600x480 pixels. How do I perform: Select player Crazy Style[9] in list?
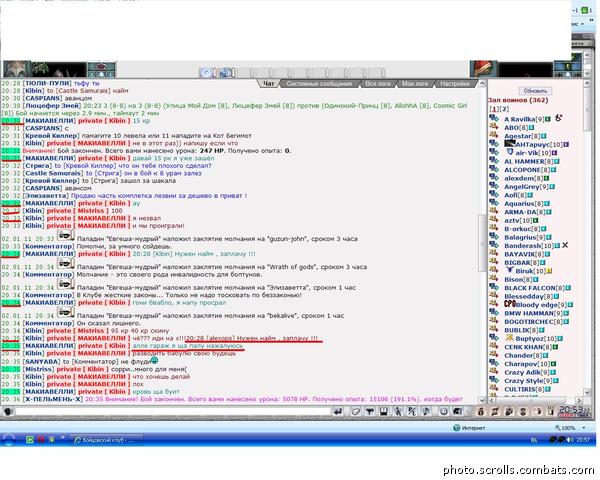(527, 380)
